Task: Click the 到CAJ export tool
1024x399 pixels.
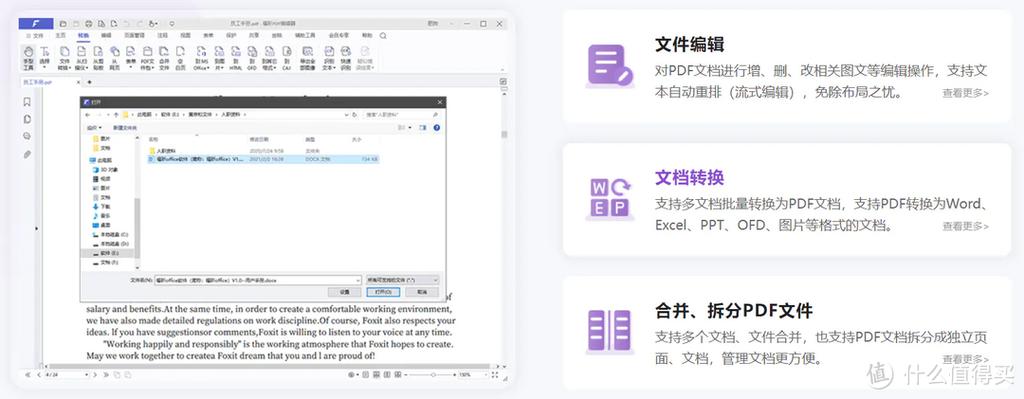Action: (x=286, y=58)
